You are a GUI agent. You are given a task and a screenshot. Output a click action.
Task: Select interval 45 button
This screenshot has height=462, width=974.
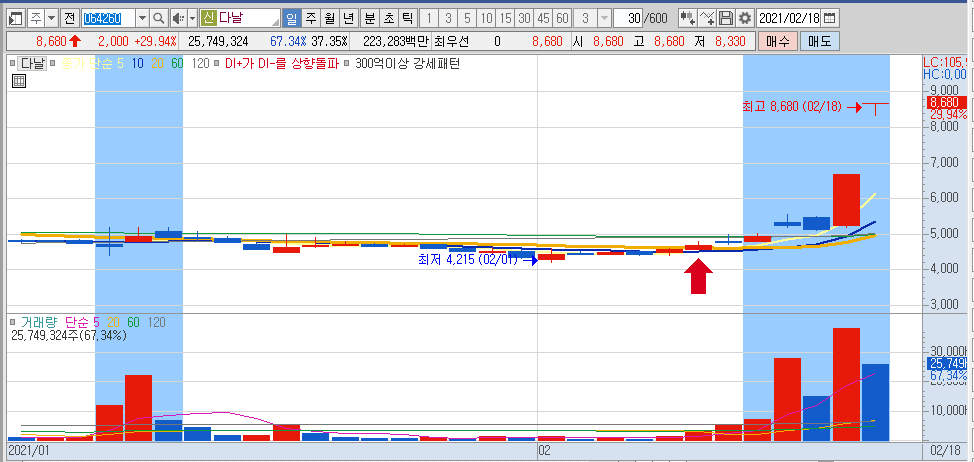(544, 19)
